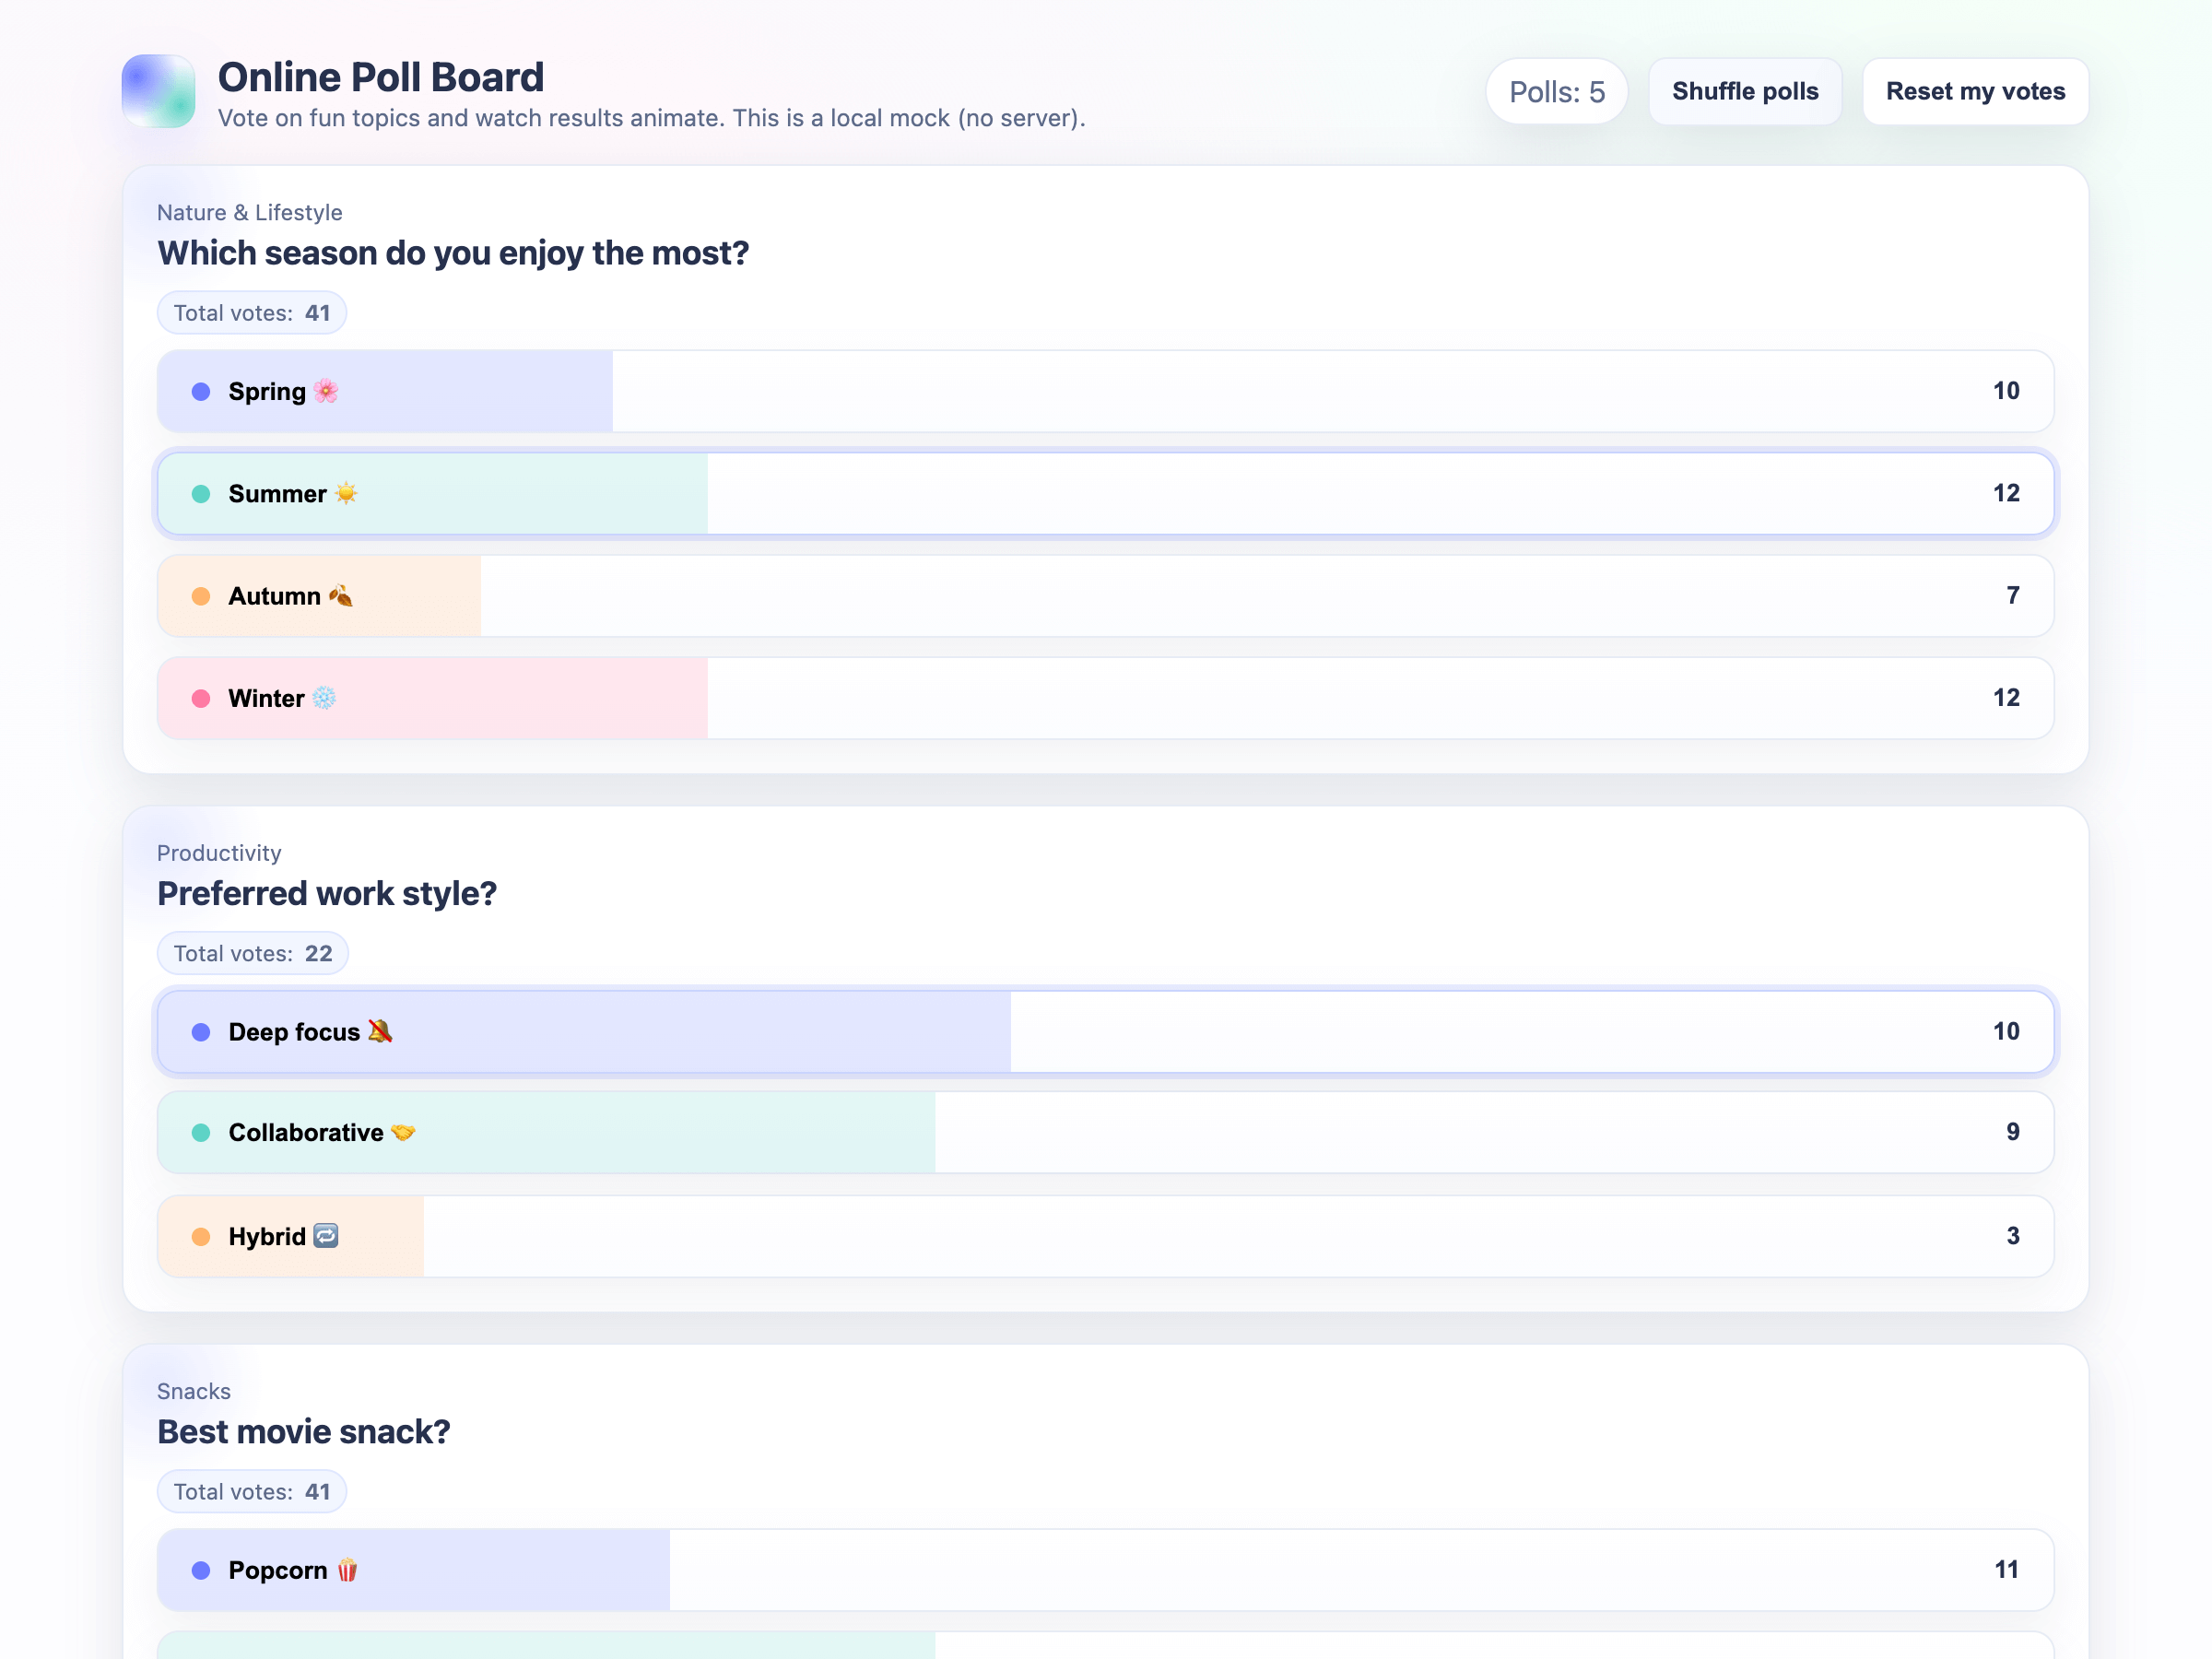Click the Polls: 5 counter pill

[x=1556, y=91]
